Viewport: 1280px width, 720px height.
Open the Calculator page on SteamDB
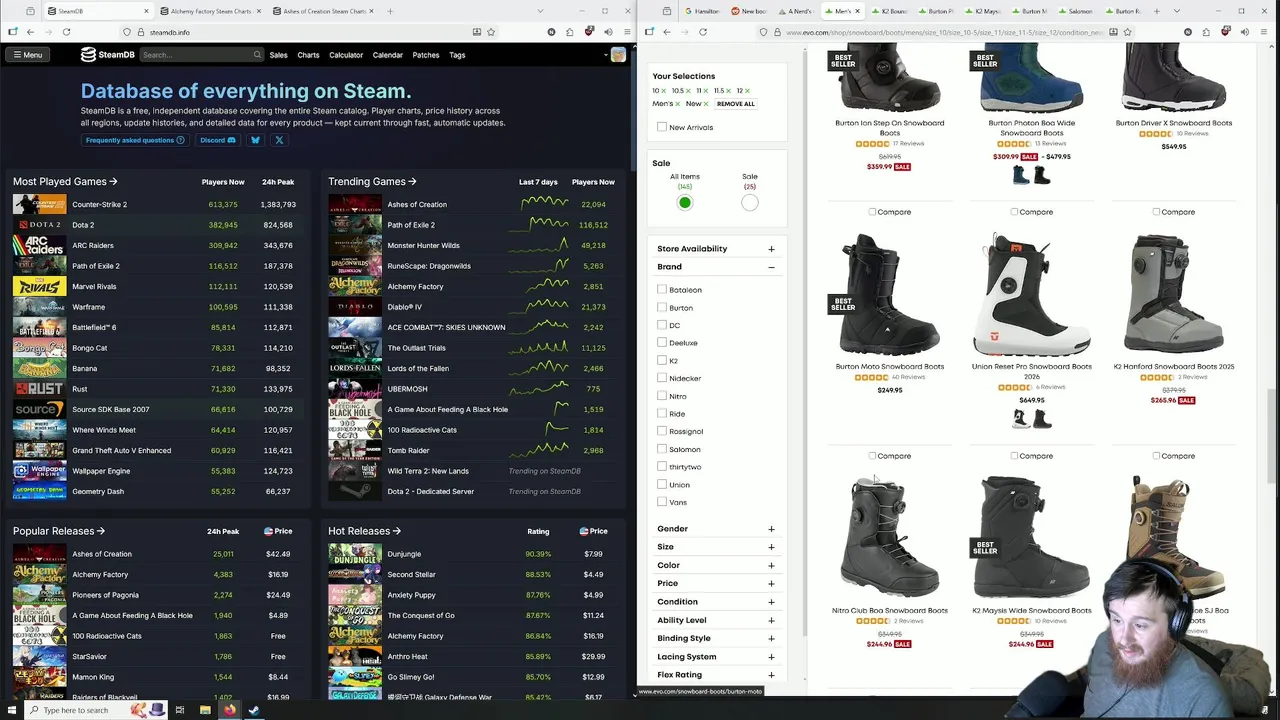click(x=346, y=55)
